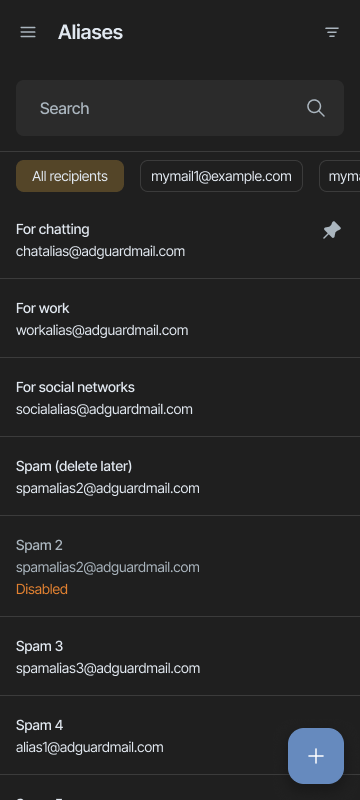Open the Spam 3 alias entry
The width and height of the screenshot is (360, 800).
click(x=180, y=656)
